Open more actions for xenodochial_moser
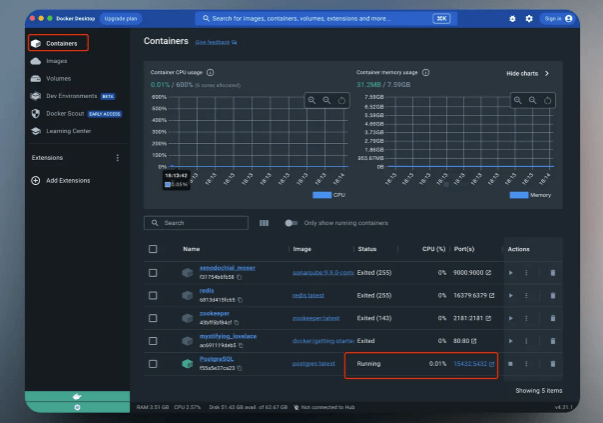 coord(526,273)
